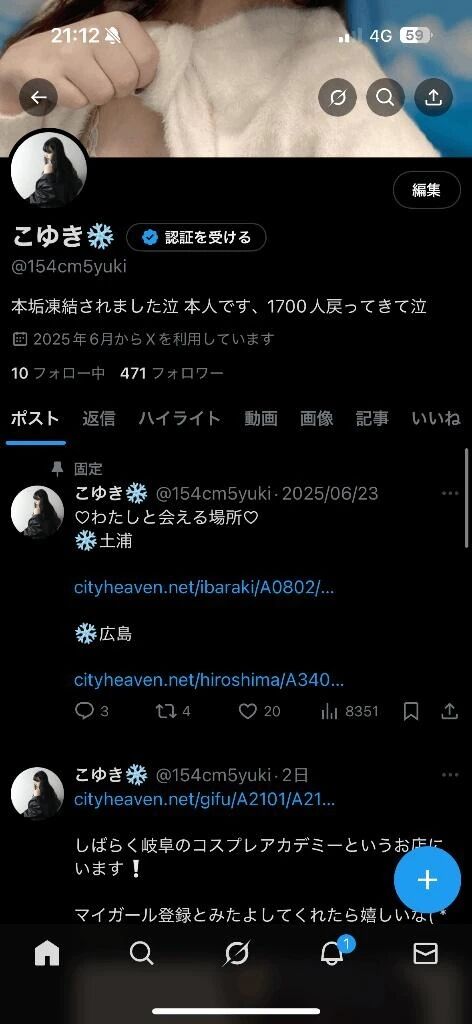Tap the profile search magnifier icon
The image size is (472, 1024).
385,98
